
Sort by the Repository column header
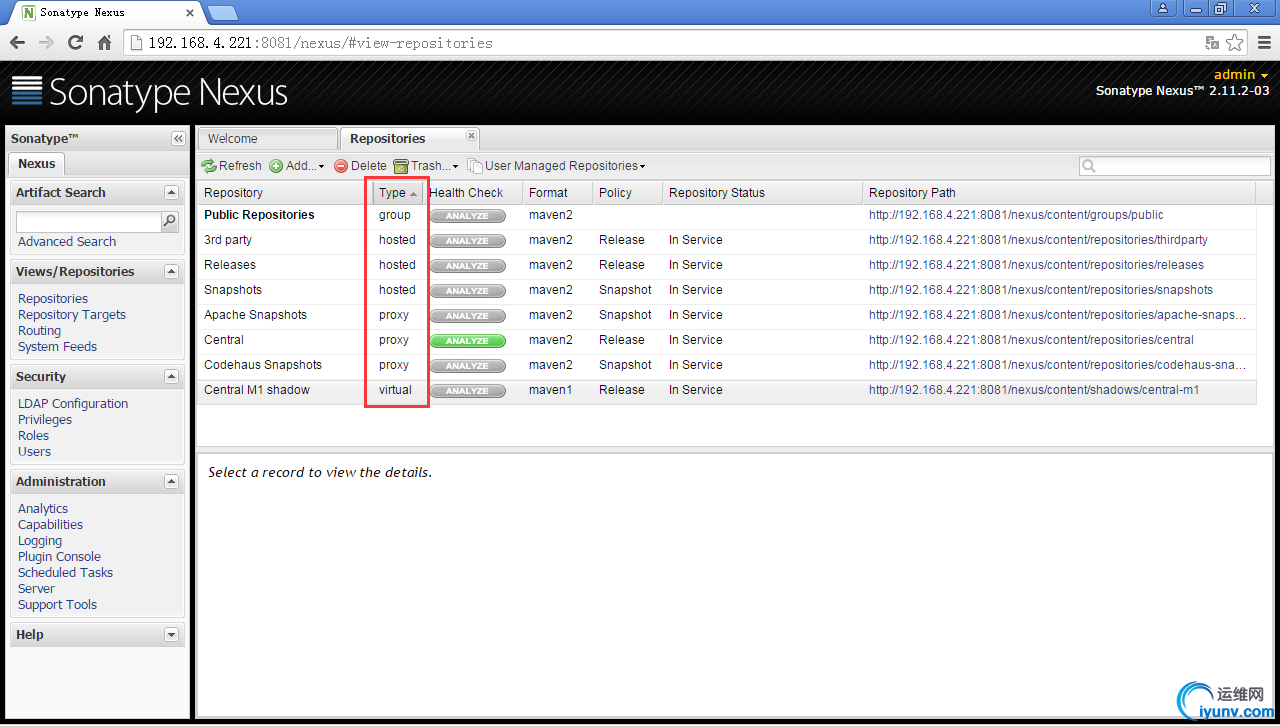pos(285,193)
